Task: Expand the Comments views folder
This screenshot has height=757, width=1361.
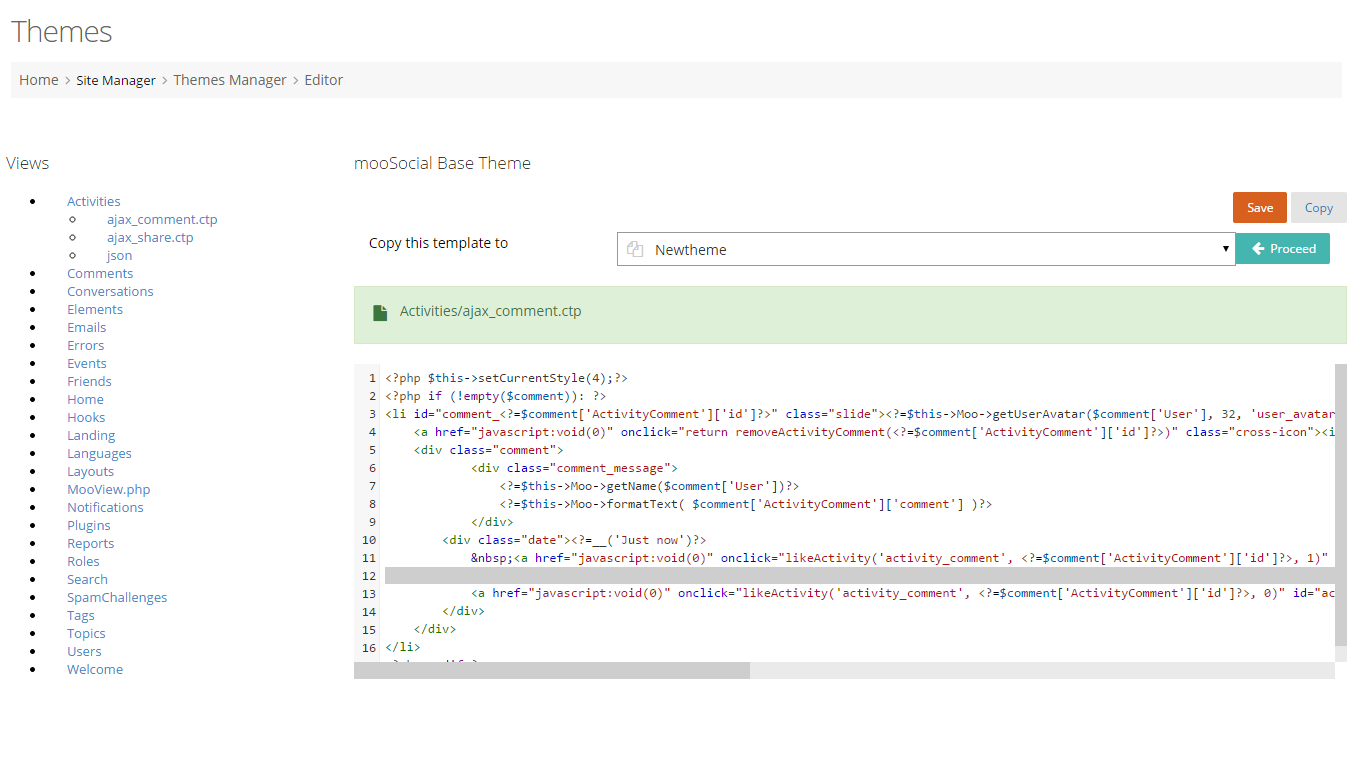Action: click(x=100, y=273)
